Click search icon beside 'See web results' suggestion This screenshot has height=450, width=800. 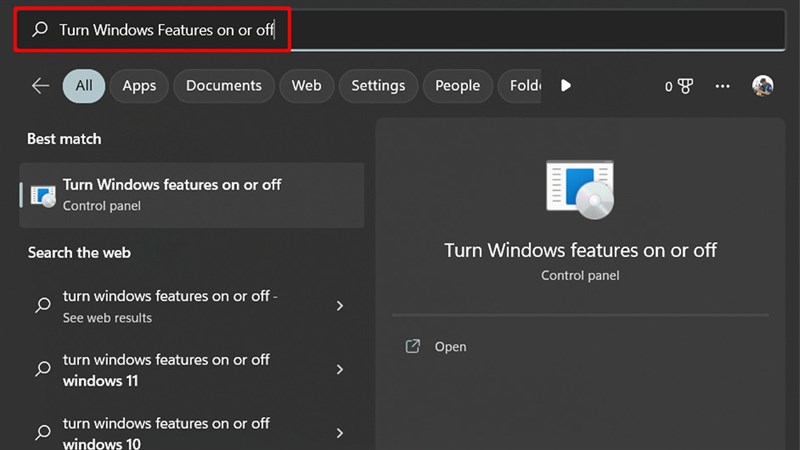tap(43, 305)
